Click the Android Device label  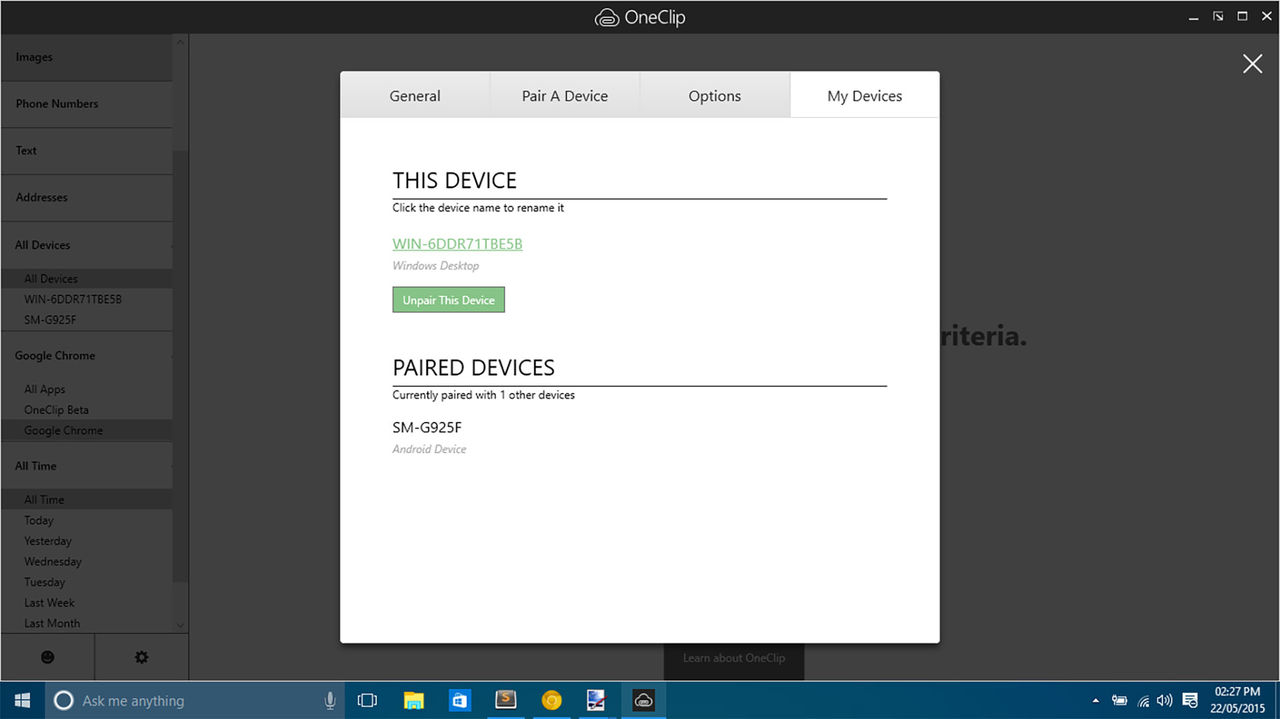click(x=429, y=450)
